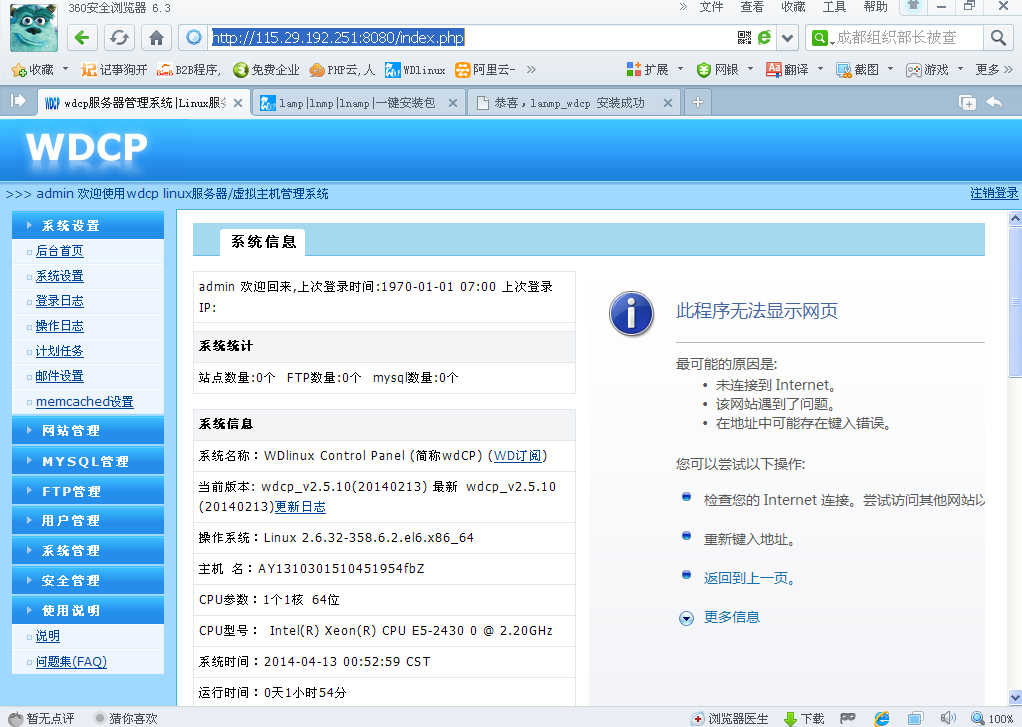1022x727 pixels.
Task: Open a new tab with the plus button
Action: pyautogui.click(x=698, y=102)
